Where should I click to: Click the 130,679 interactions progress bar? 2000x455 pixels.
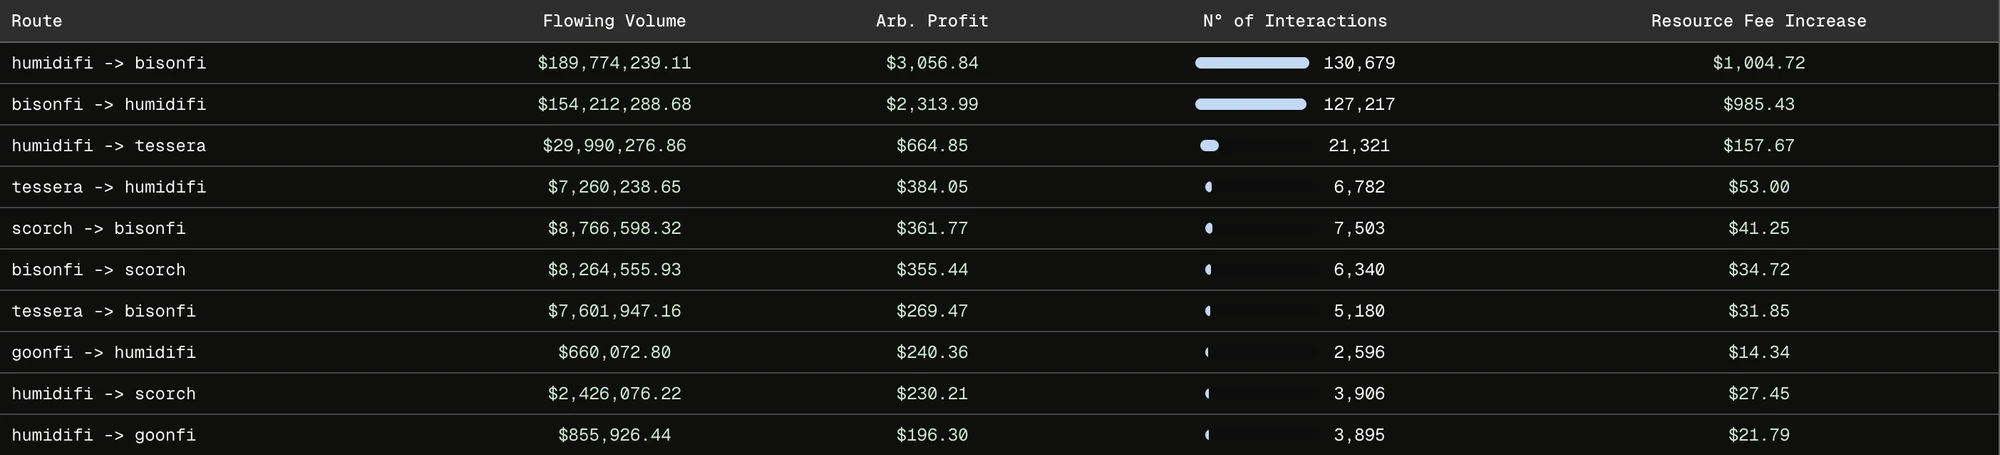point(1252,63)
